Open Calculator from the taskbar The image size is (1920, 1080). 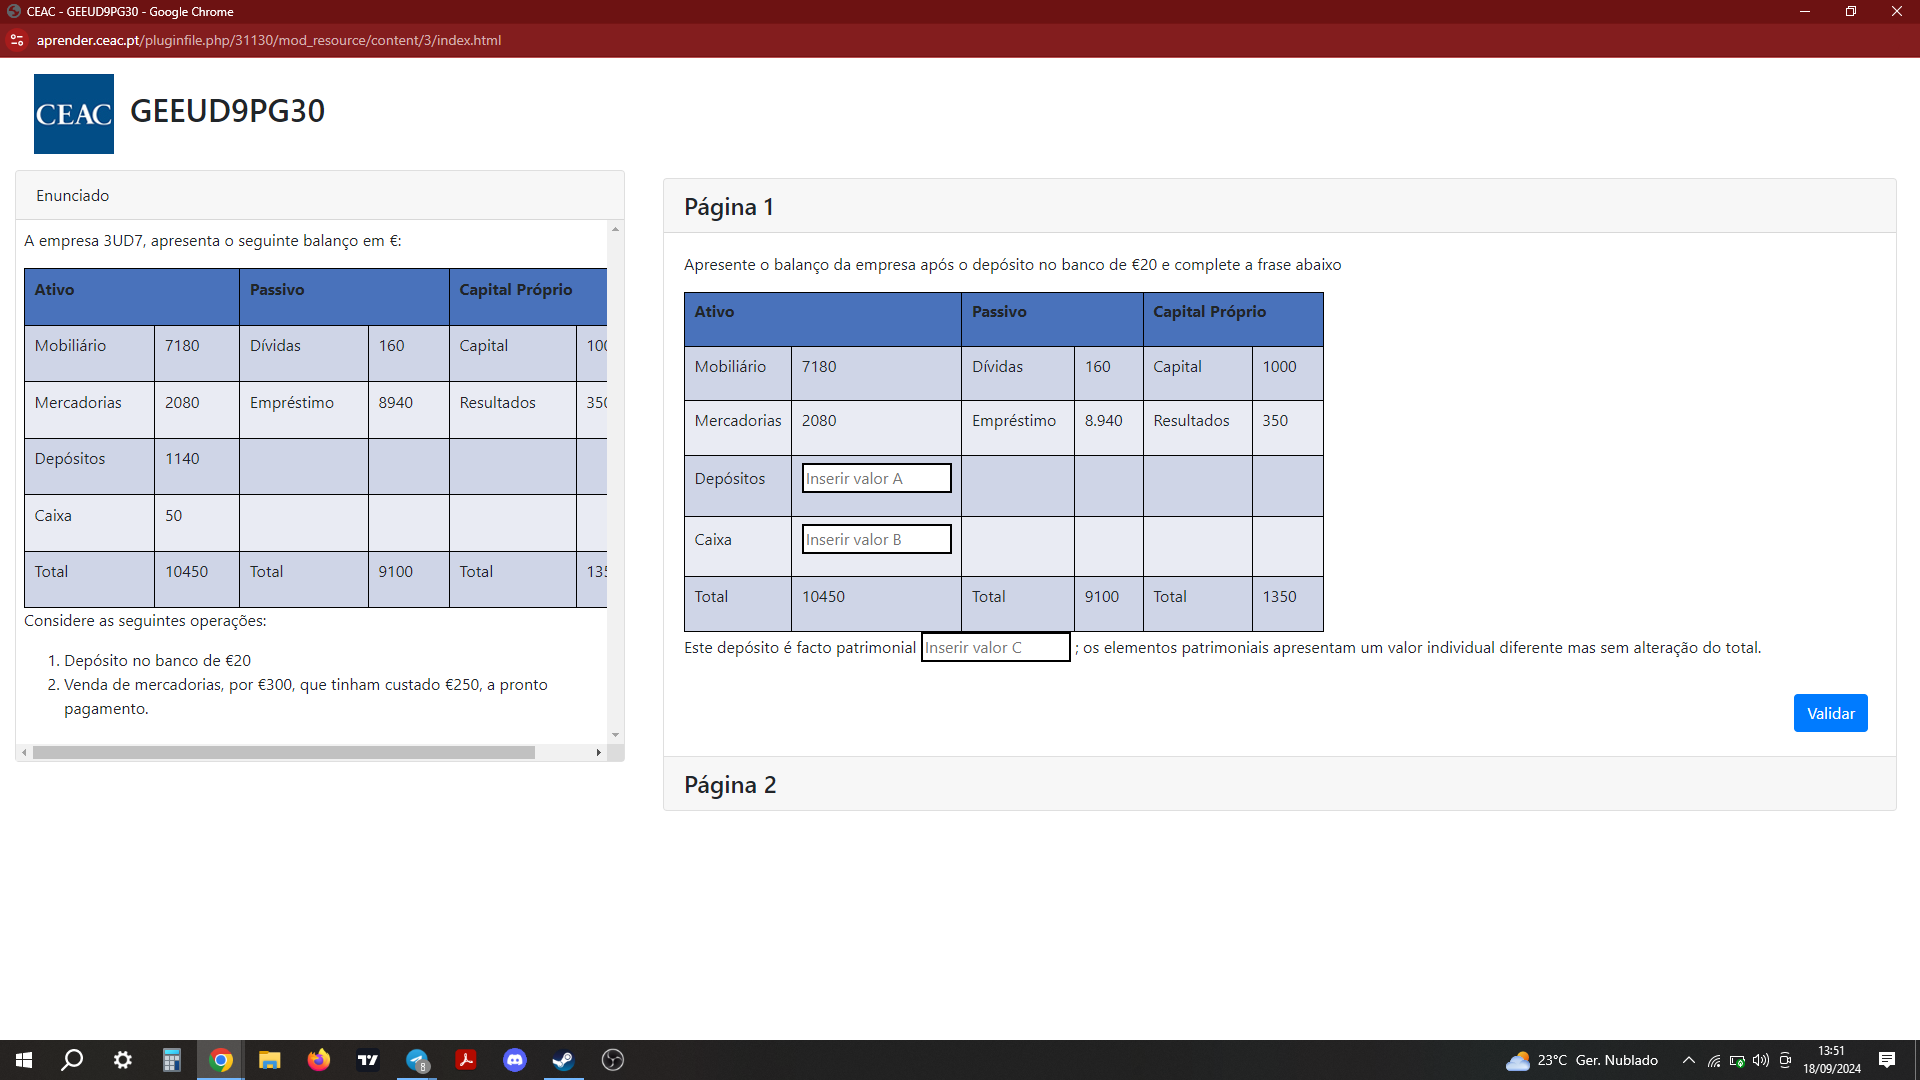(172, 1060)
